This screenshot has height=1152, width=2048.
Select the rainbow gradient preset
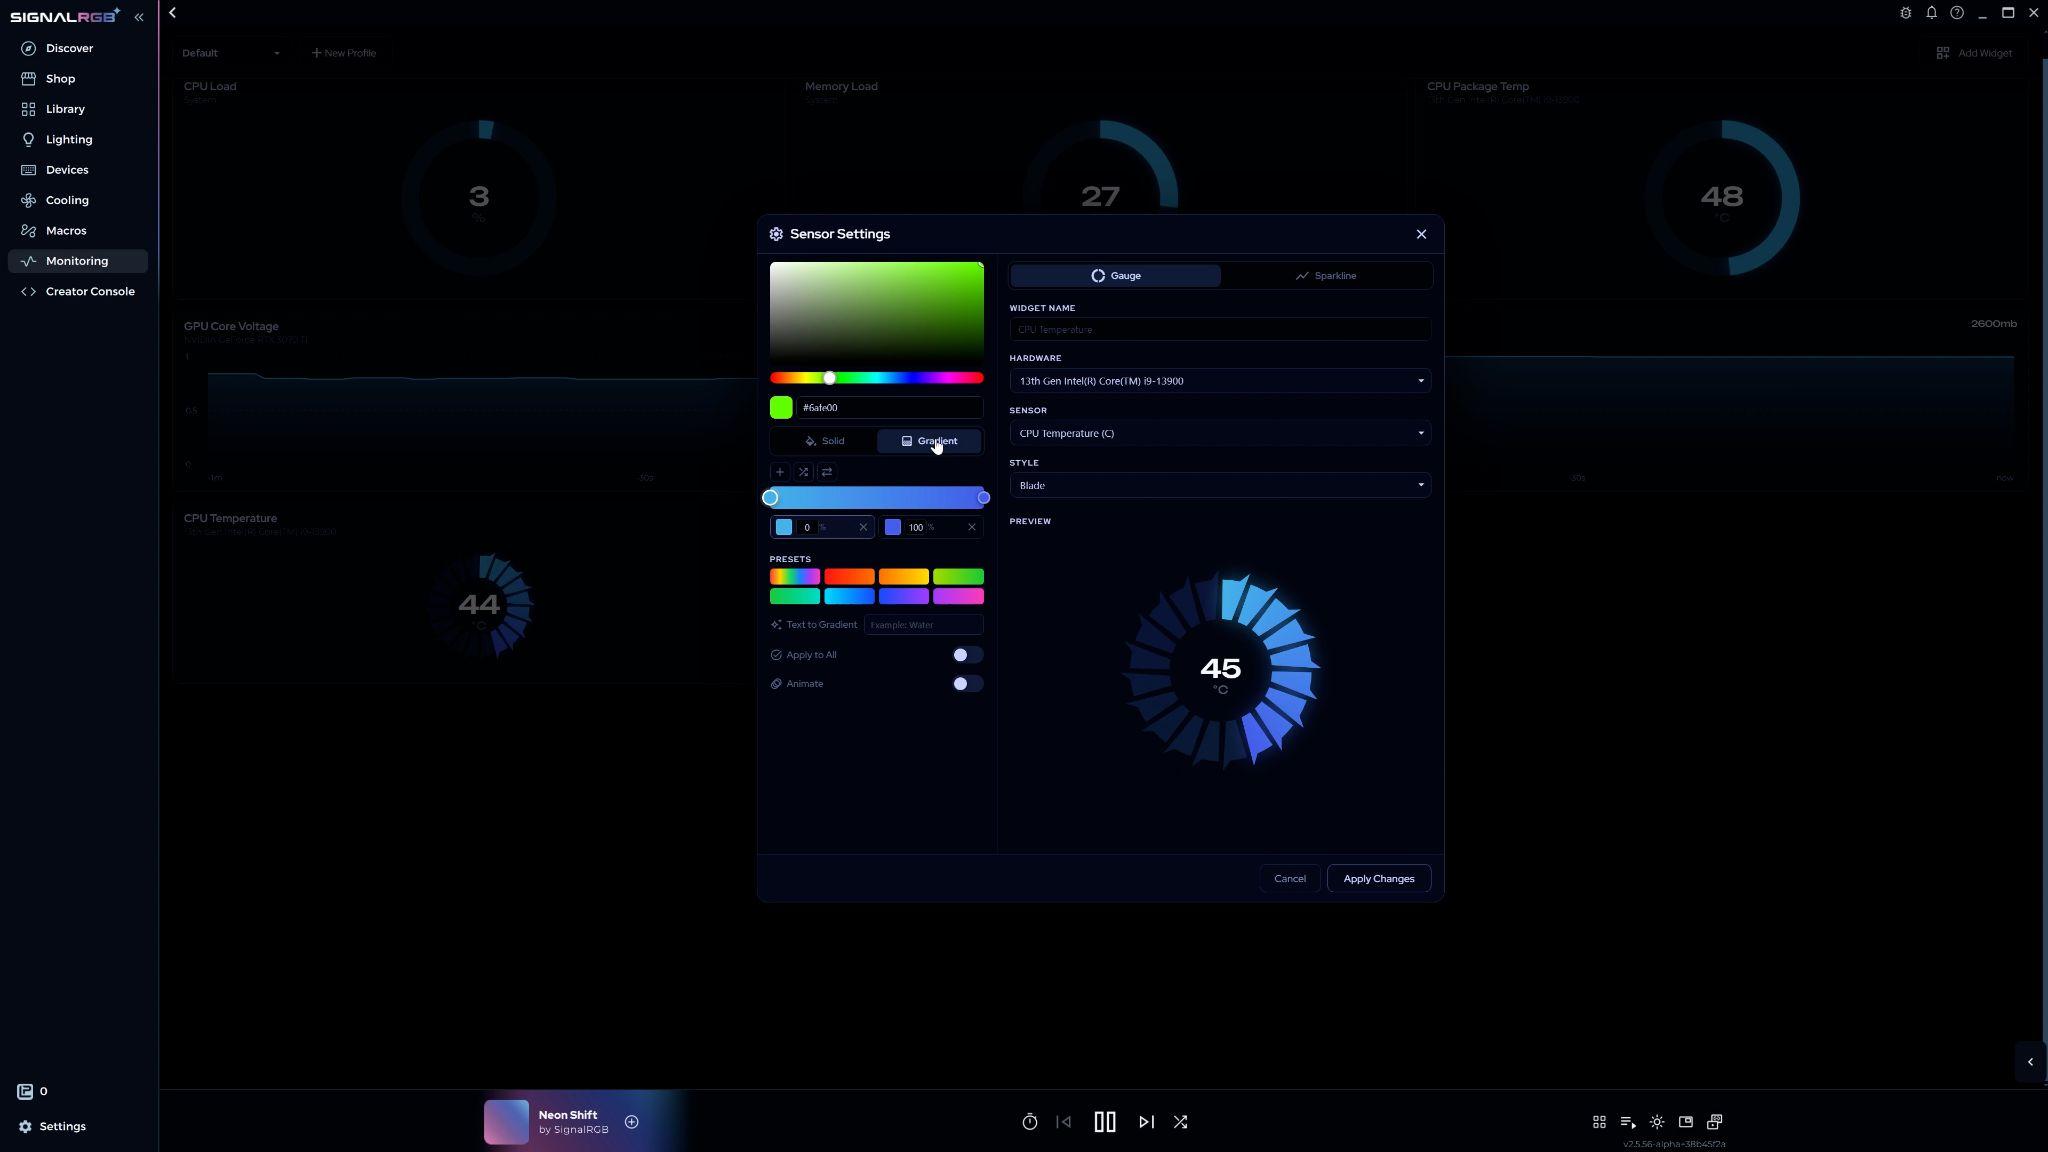[x=795, y=577]
